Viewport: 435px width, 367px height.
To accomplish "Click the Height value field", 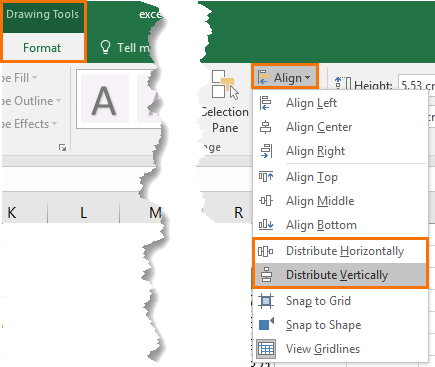I will [x=417, y=85].
